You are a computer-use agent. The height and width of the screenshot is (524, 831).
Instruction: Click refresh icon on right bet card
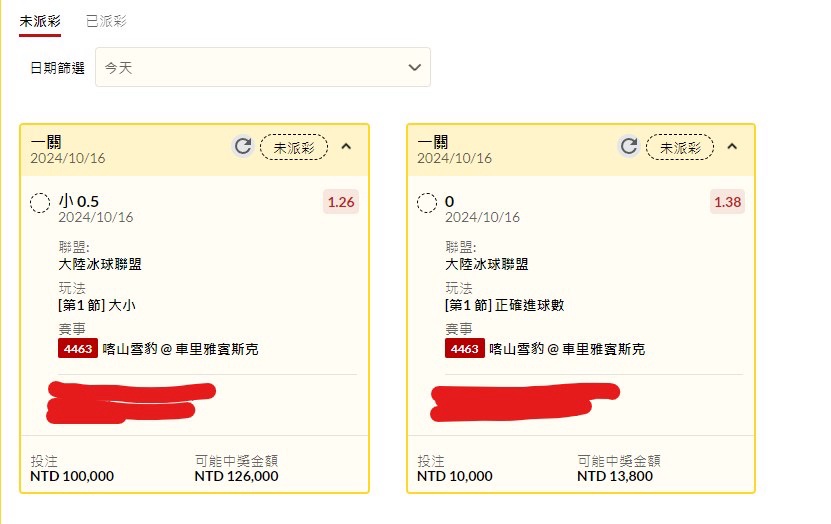629,147
